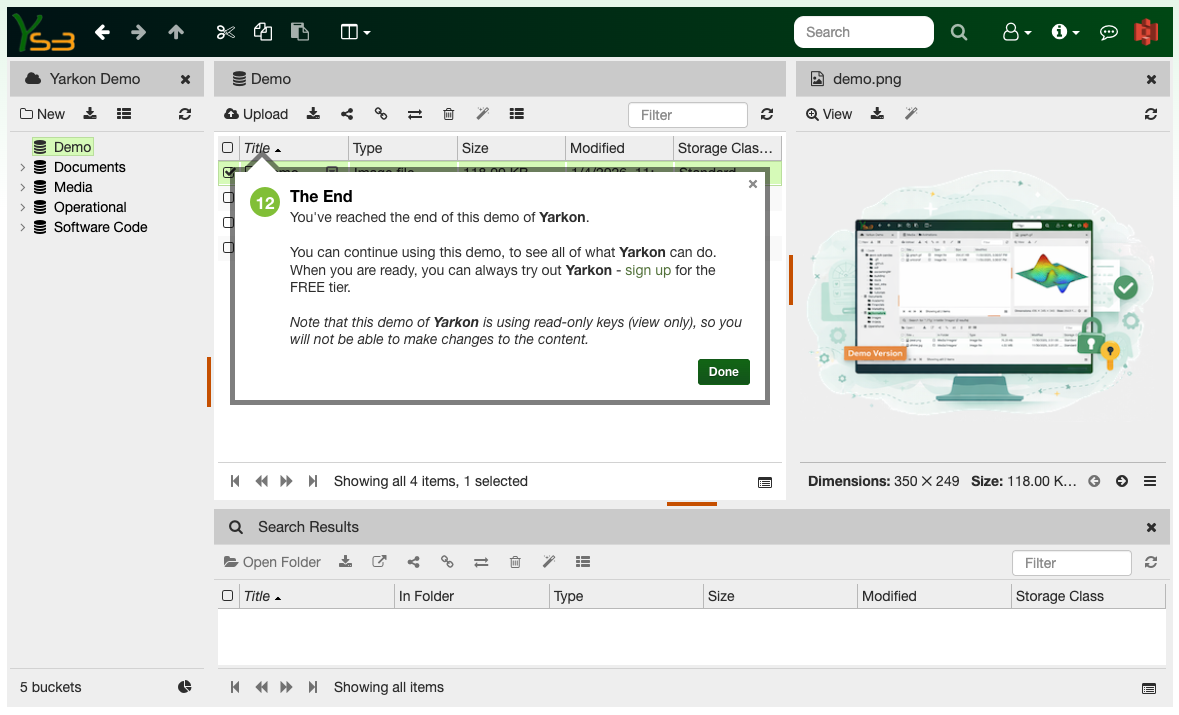Click the pie chart icon beside 5 buckets
1179x715 pixels.
point(185,687)
